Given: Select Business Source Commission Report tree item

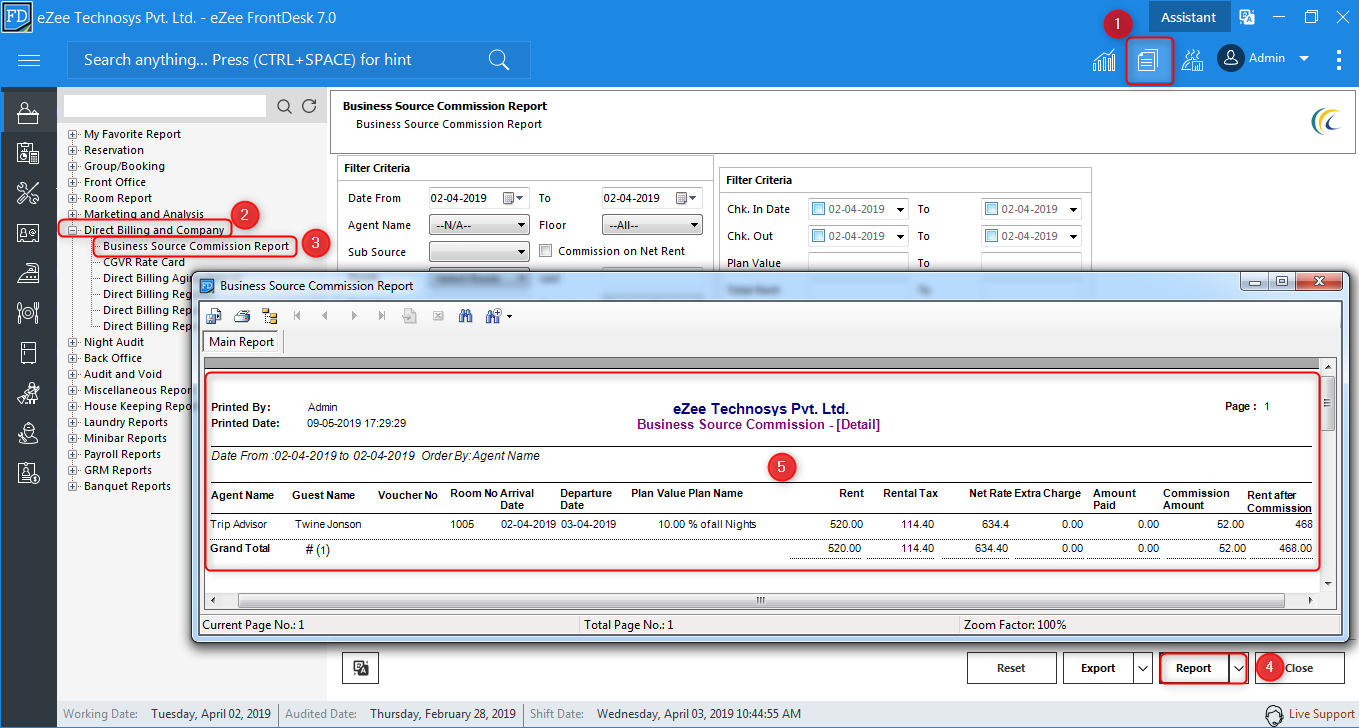Looking at the screenshot, I should point(196,246).
